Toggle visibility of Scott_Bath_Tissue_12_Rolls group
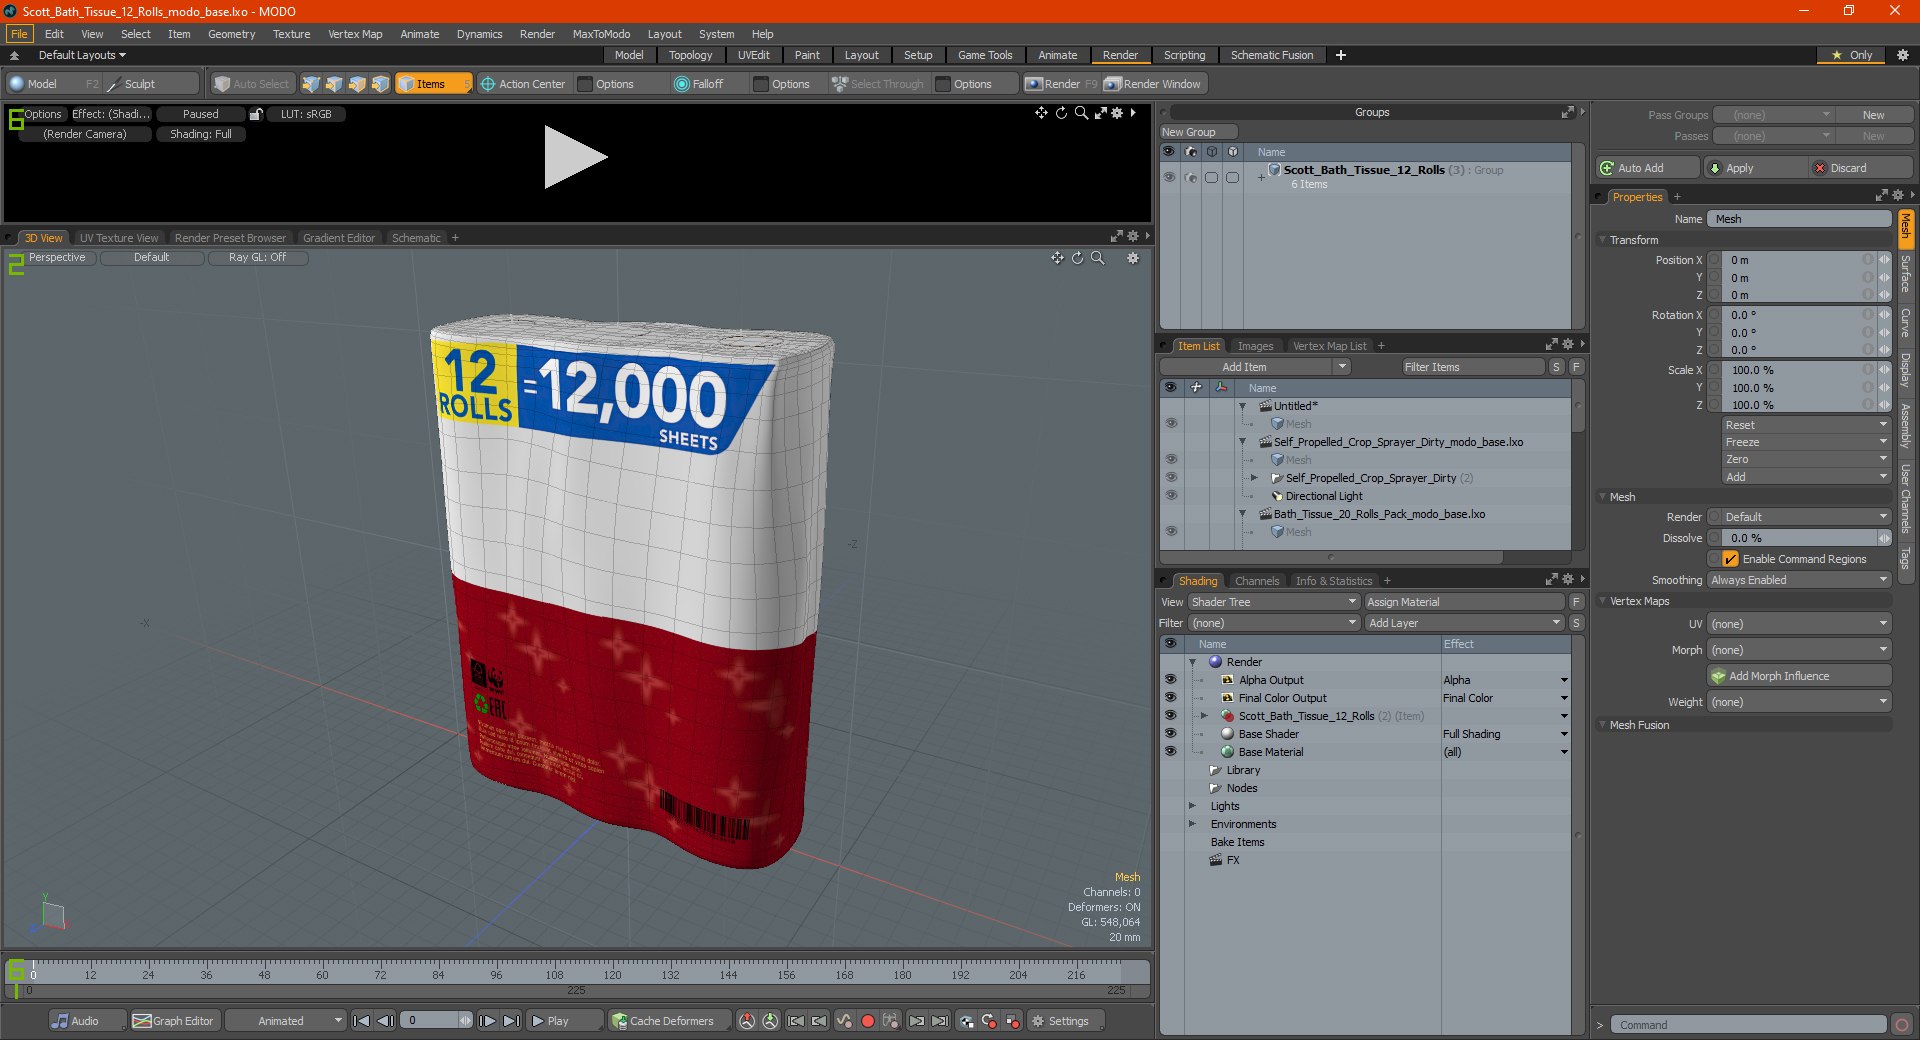 [x=1168, y=177]
